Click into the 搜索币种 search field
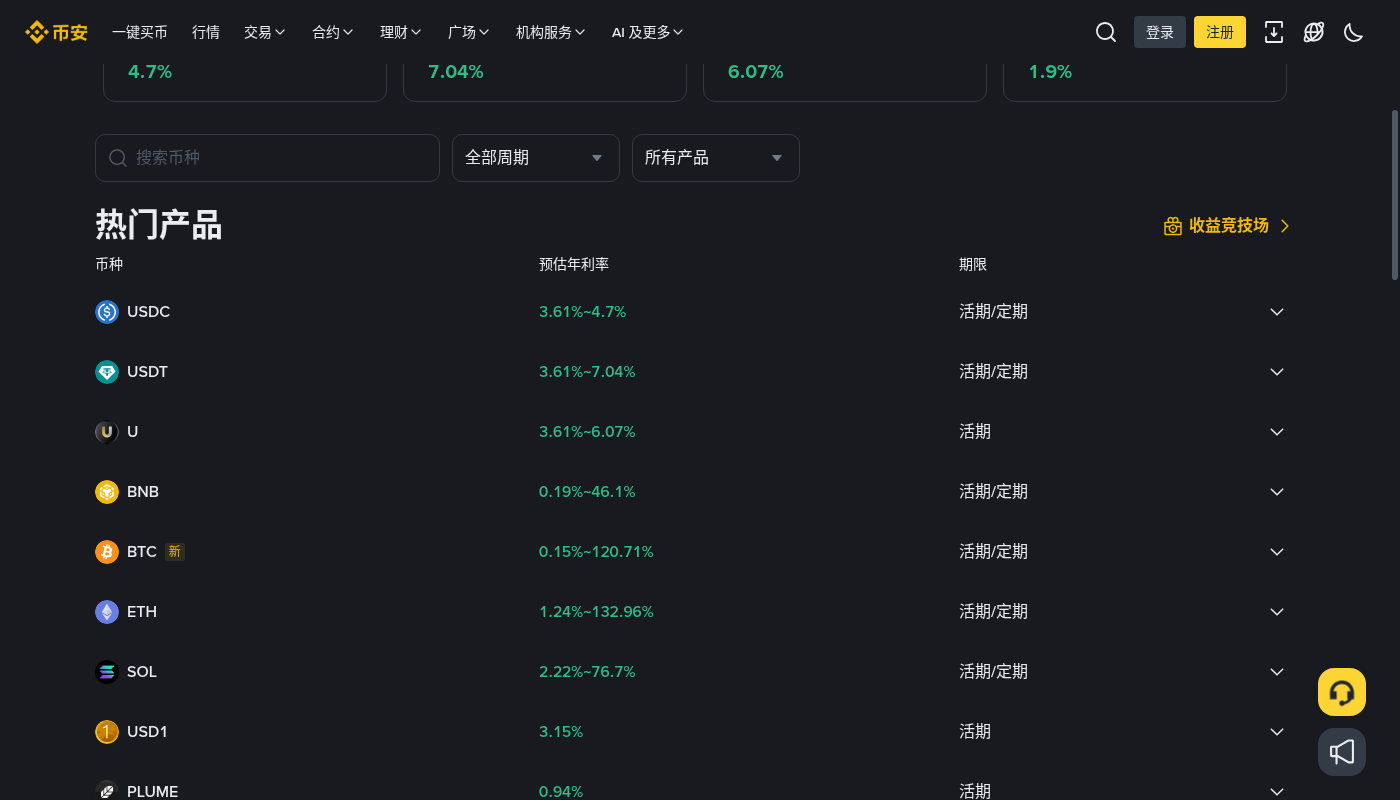This screenshot has height=800, width=1400. point(267,158)
